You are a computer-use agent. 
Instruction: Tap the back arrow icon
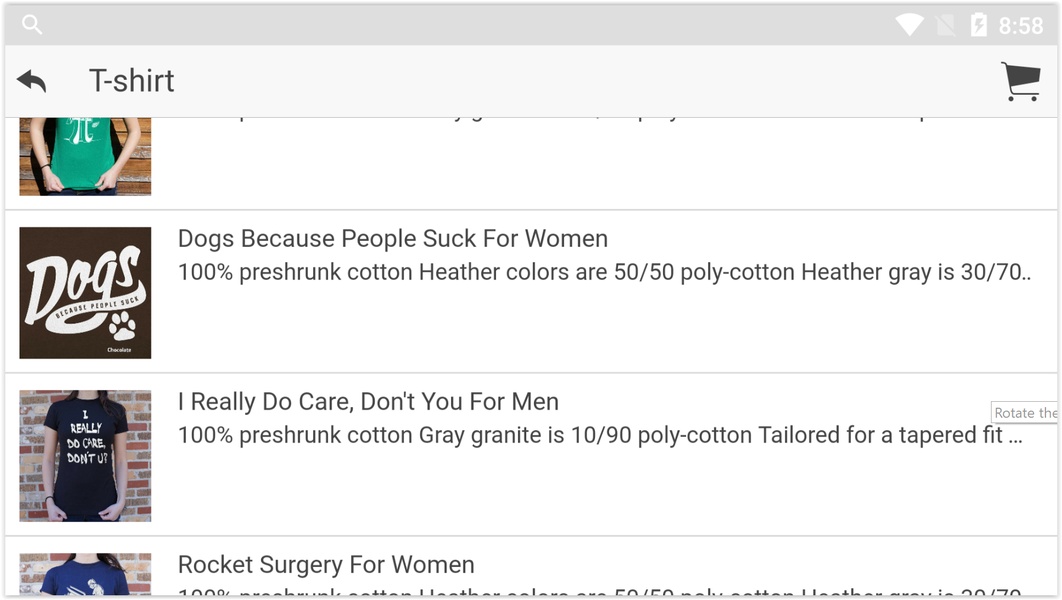(x=32, y=81)
